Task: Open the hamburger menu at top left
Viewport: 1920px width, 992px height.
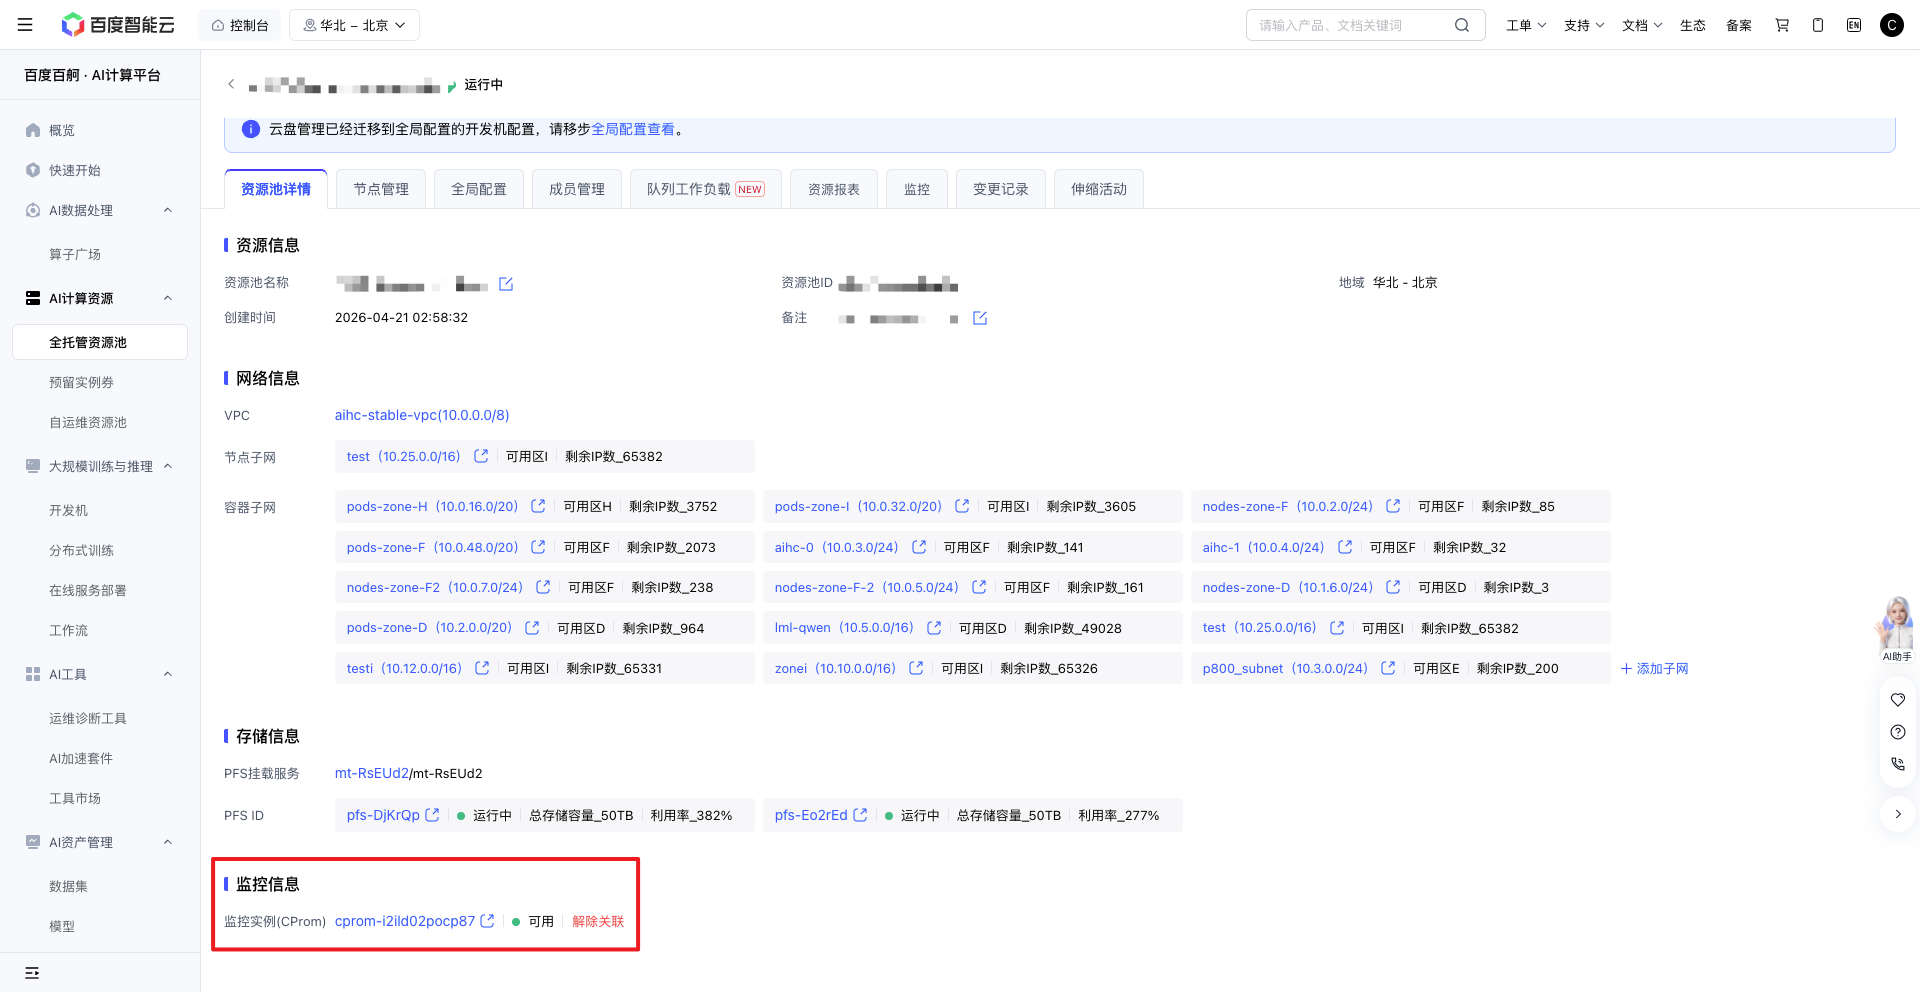Action: coord(25,25)
